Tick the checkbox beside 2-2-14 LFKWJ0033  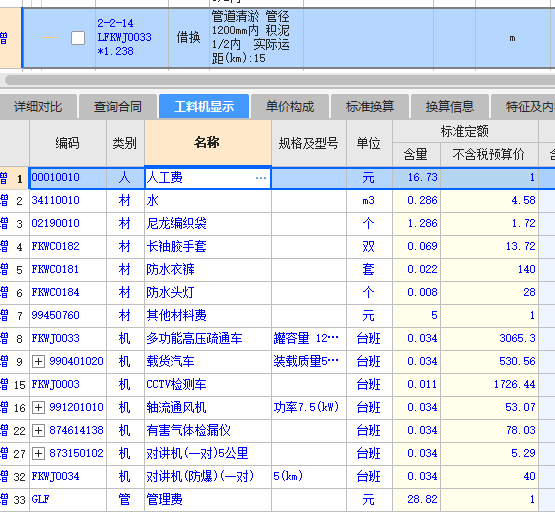[x=78, y=38]
